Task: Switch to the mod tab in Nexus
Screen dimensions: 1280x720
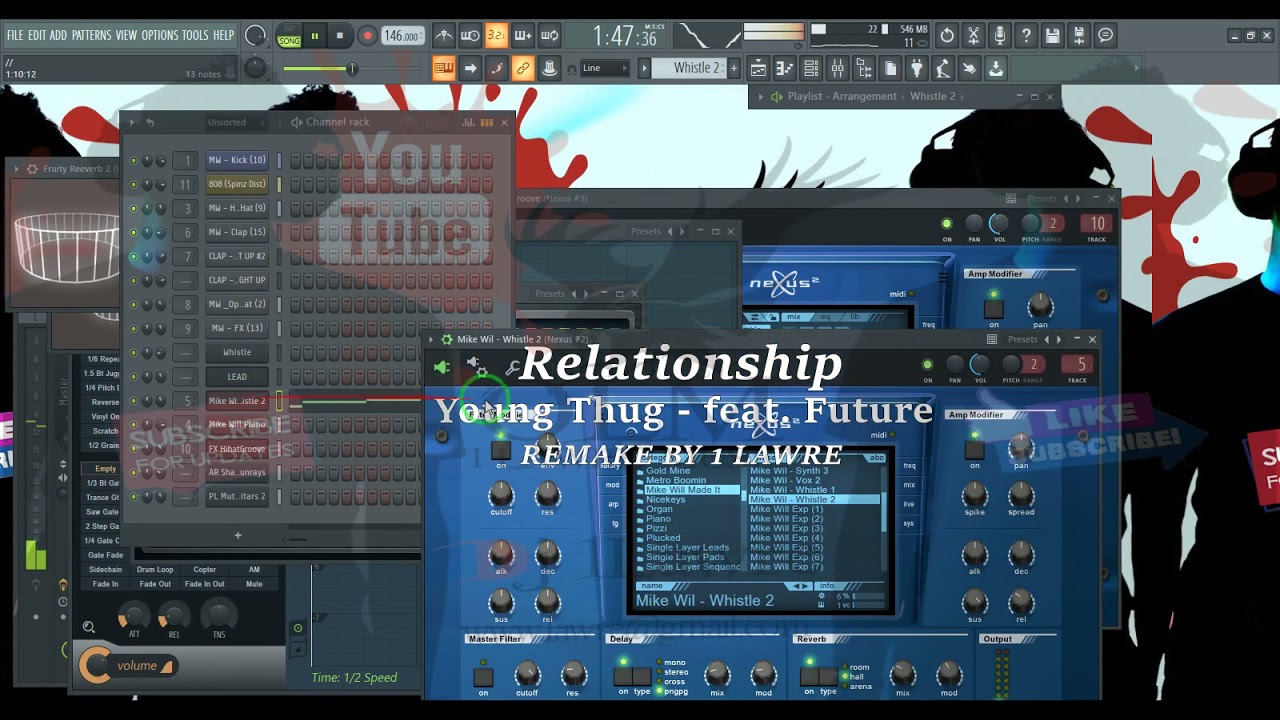Action: coord(613,485)
